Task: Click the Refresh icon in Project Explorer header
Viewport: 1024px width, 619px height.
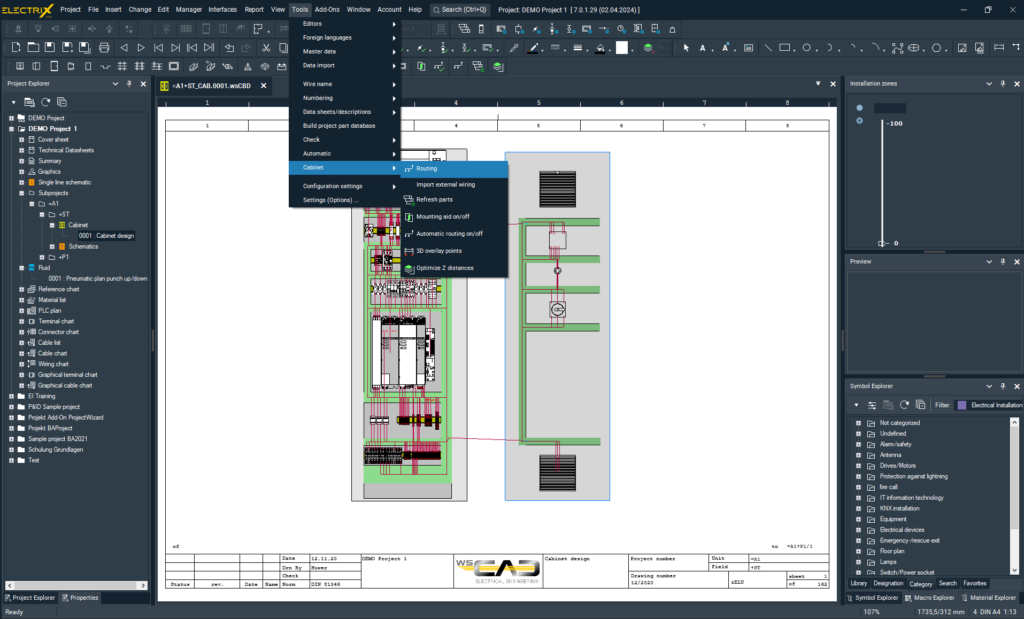Action: [x=45, y=102]
